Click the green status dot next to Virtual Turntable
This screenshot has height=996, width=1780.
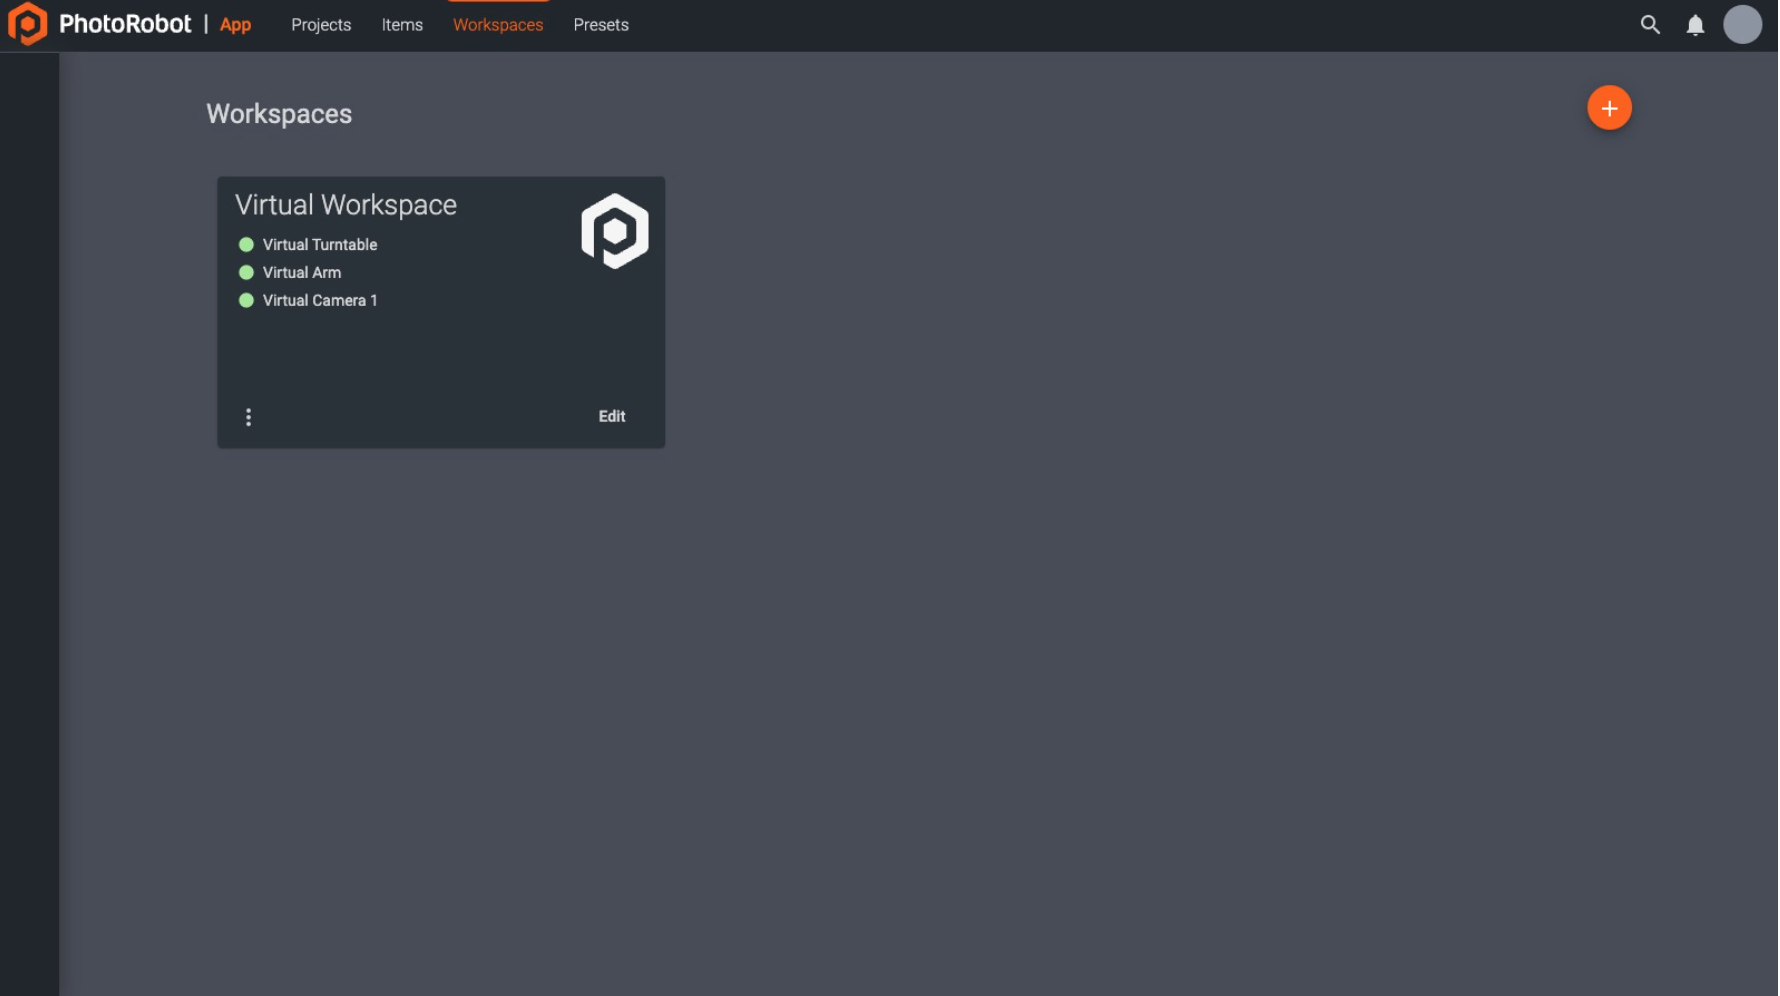click(246, 244)
